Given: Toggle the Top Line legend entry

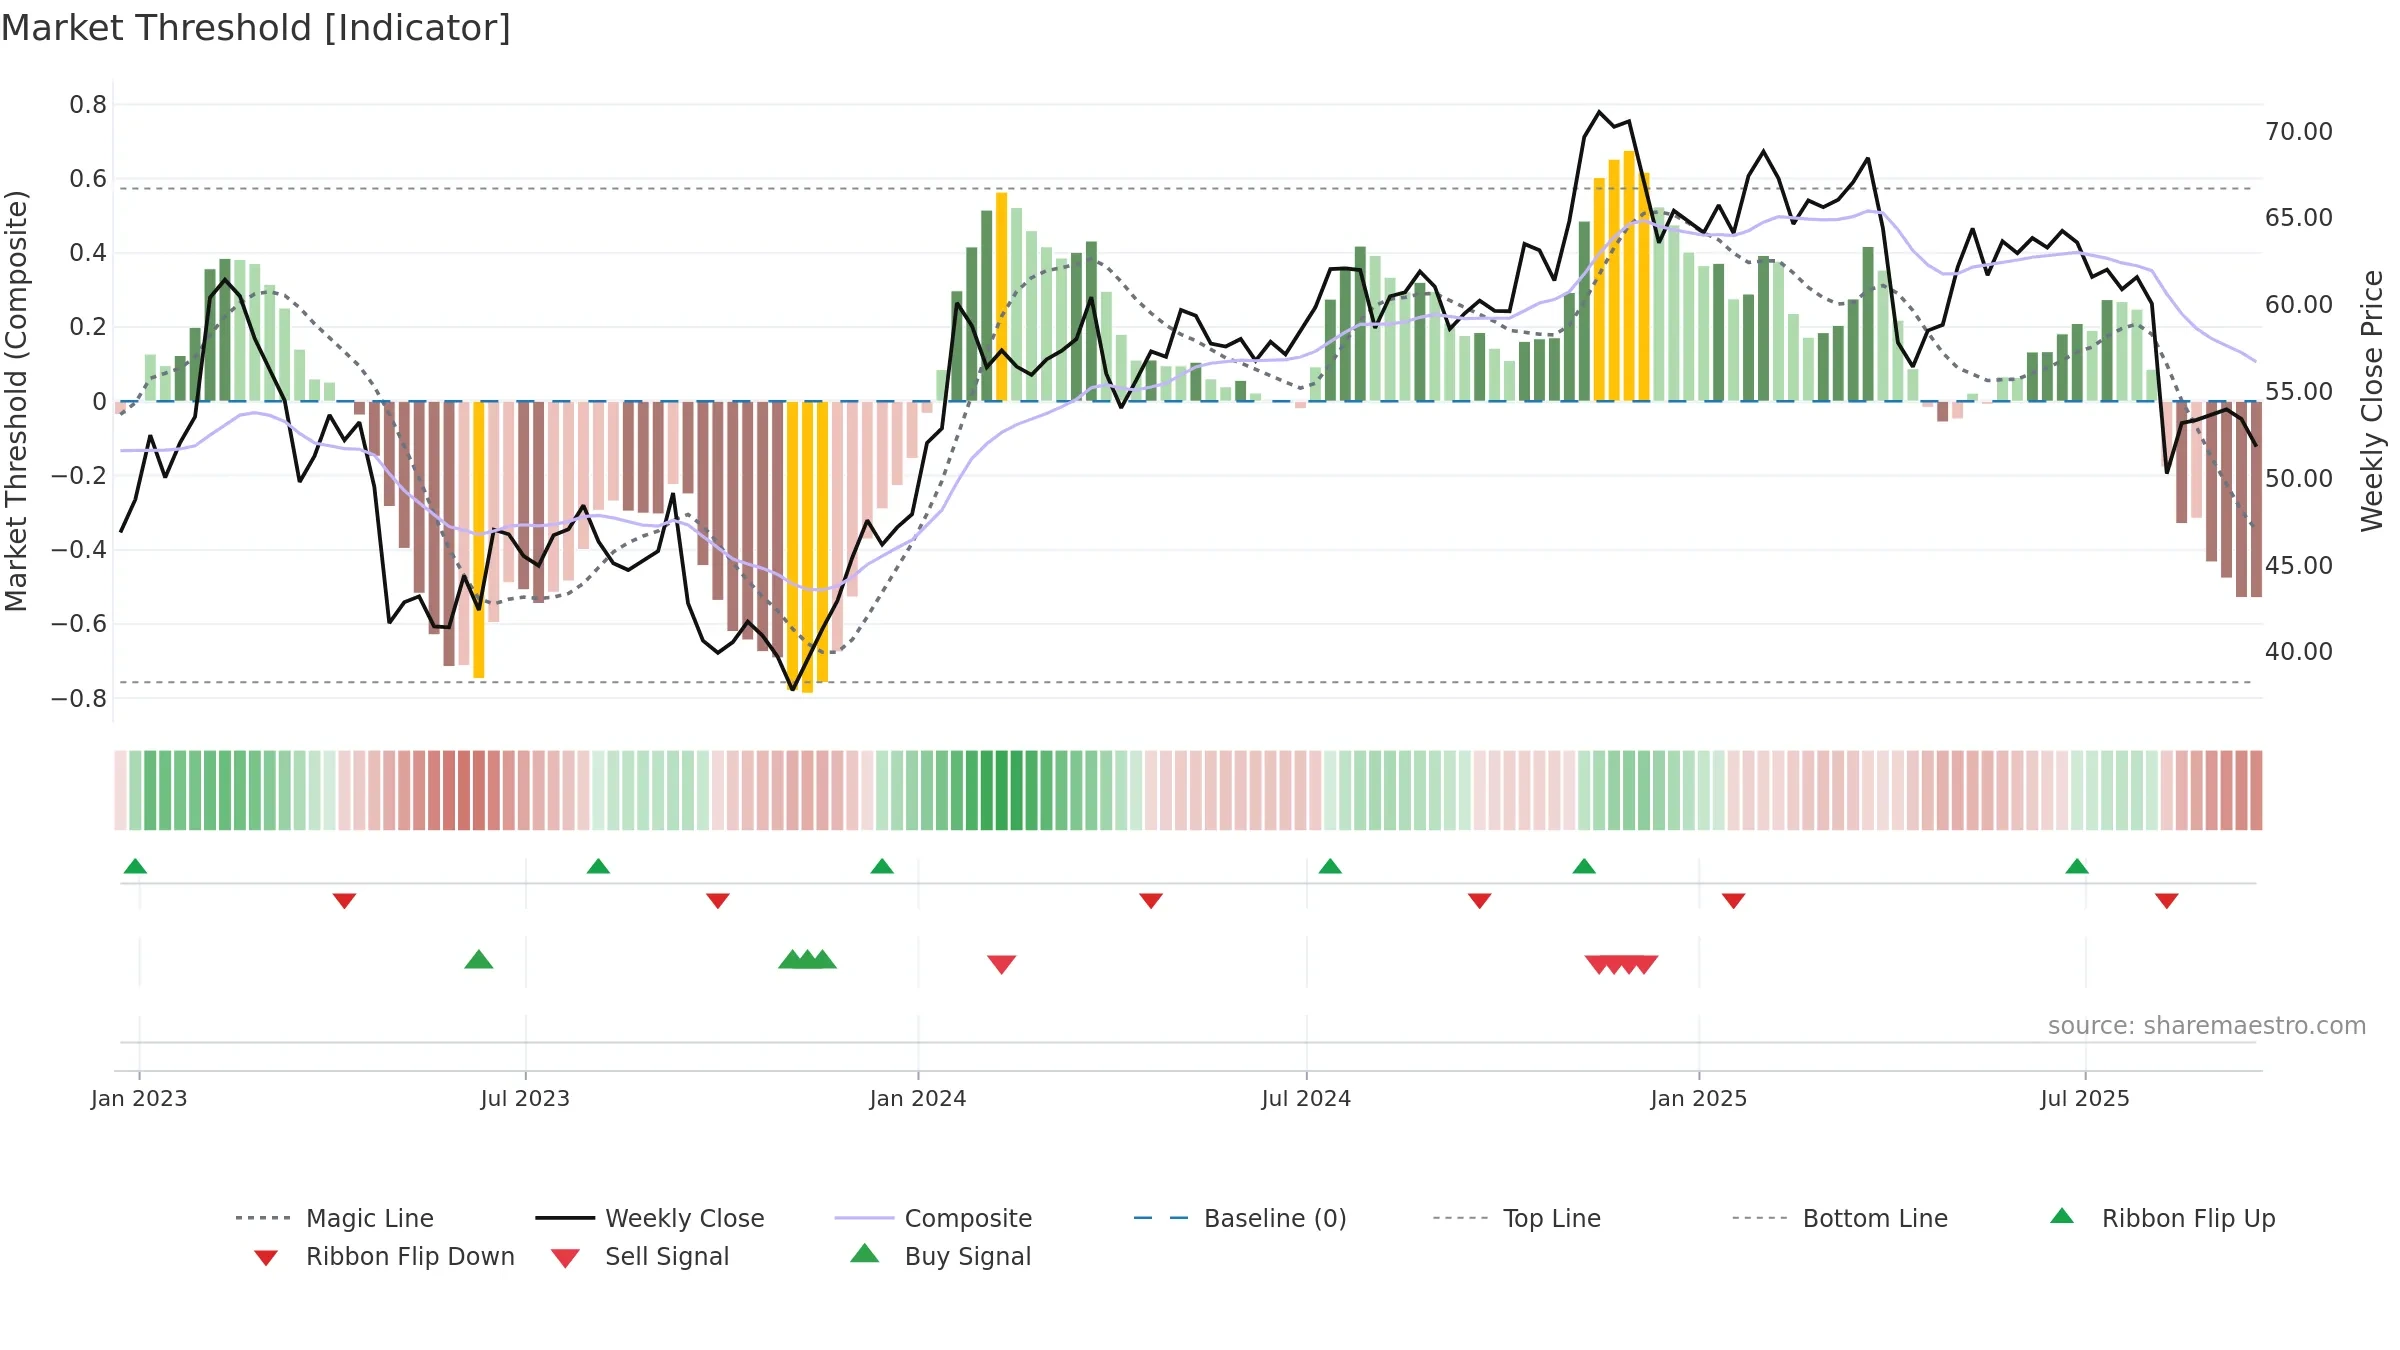Looking at the screenshot, I should coord(1516,1218).
